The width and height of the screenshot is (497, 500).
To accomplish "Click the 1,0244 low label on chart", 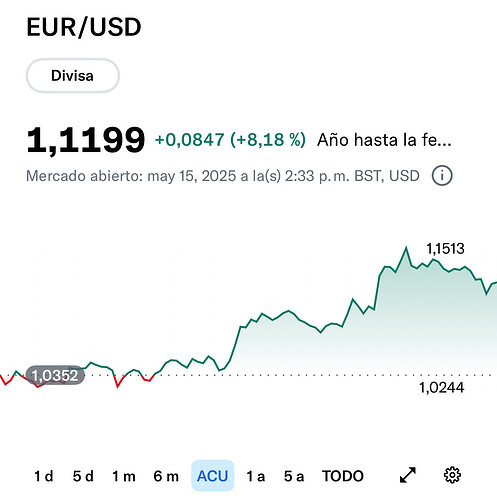I will (x=441, y=388).
